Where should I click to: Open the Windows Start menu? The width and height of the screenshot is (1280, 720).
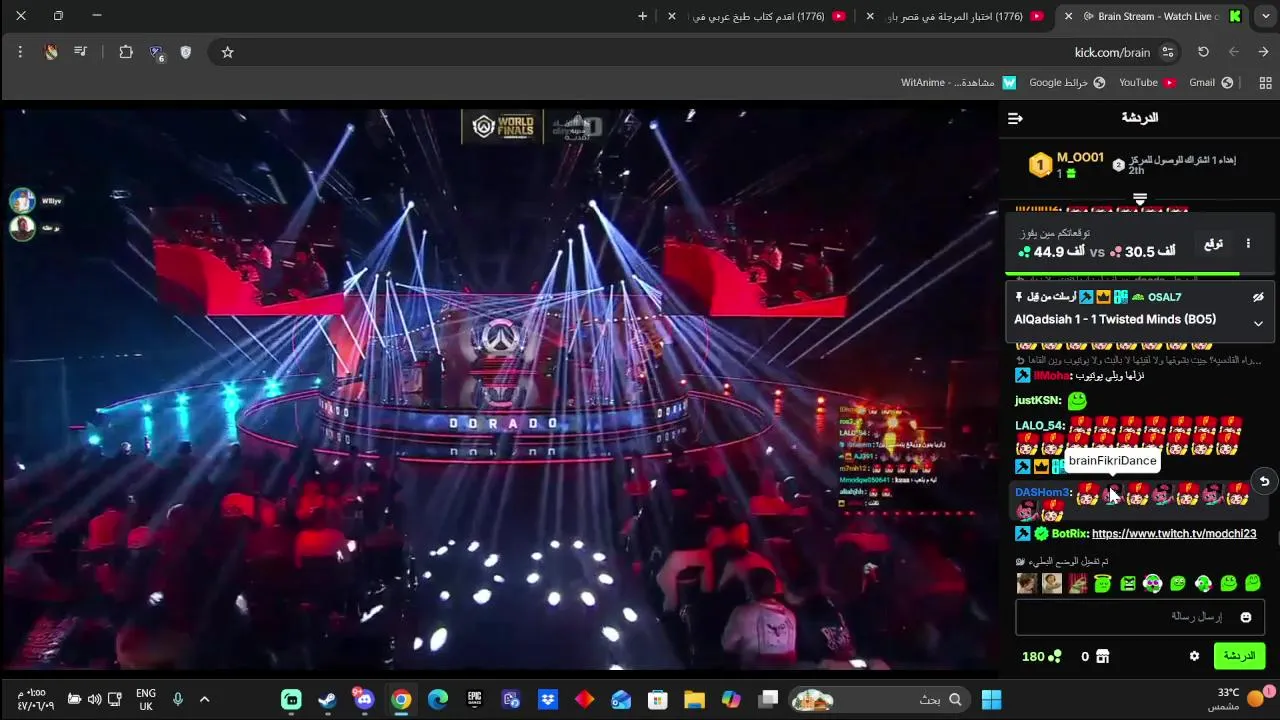(991, 699)
